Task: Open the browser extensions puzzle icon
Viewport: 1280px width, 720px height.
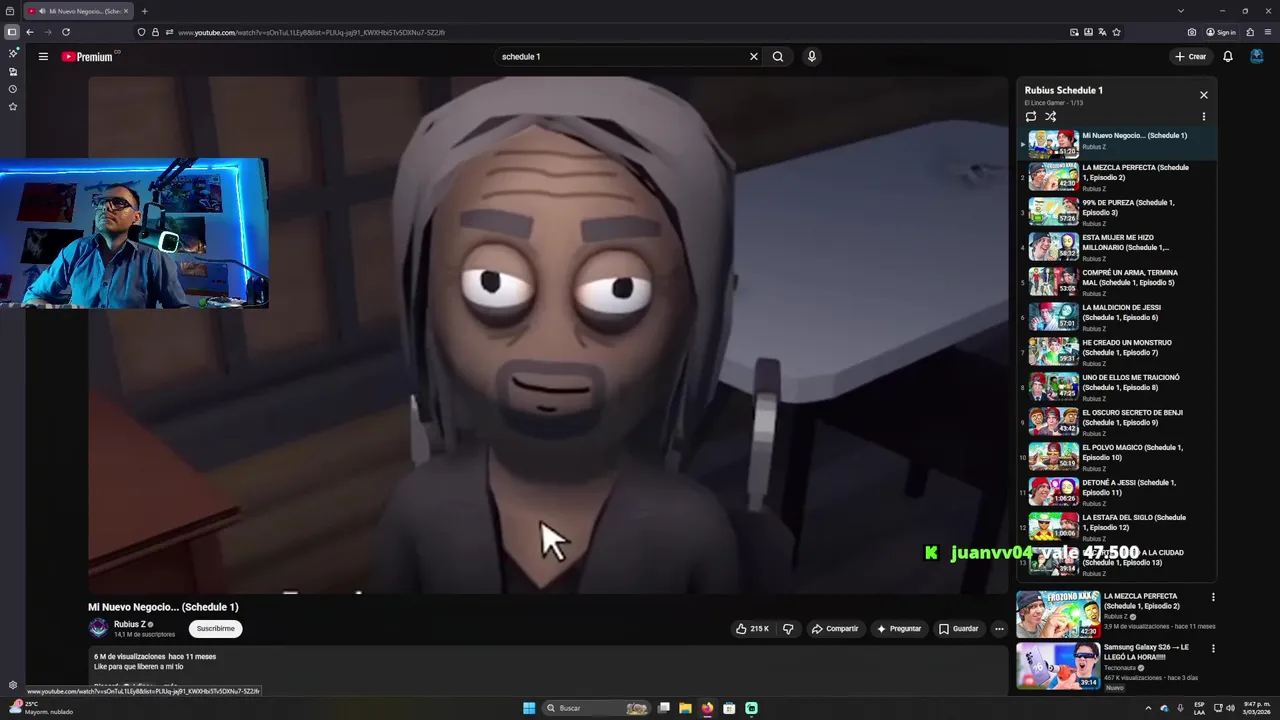Action: (1250, 32)
